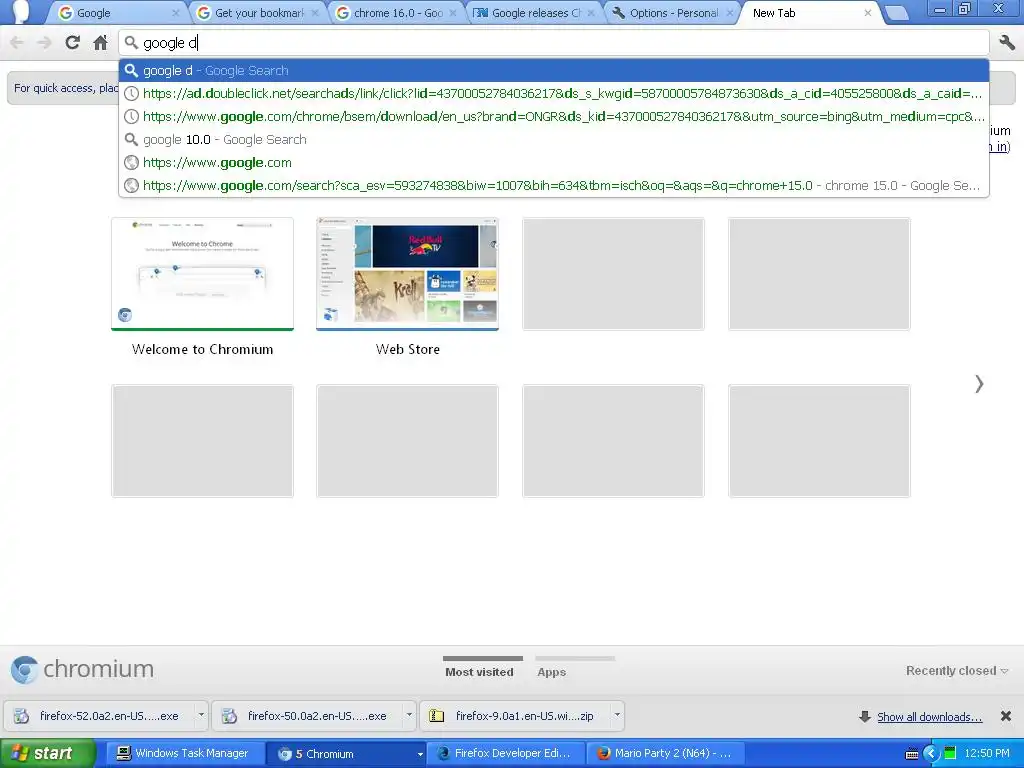Switch to the Google tab

pos(116,13)
